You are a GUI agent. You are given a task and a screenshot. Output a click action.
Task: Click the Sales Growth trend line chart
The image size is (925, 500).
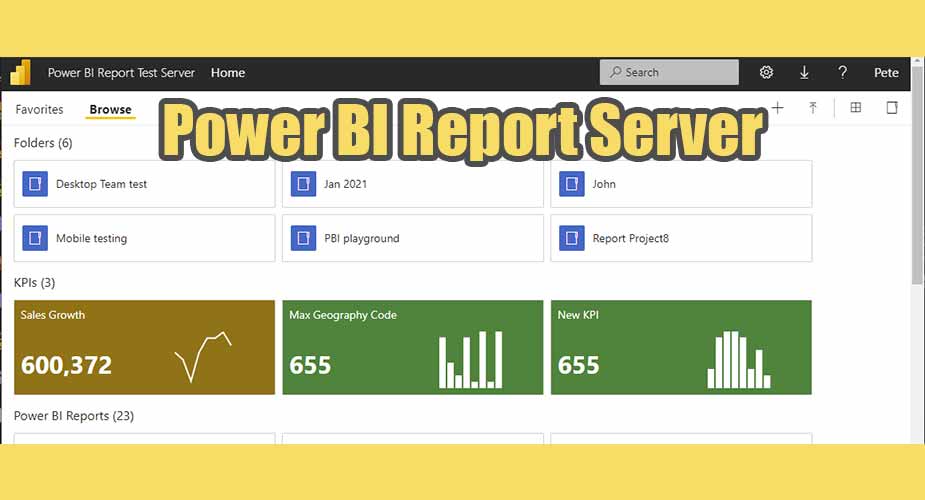203,357
